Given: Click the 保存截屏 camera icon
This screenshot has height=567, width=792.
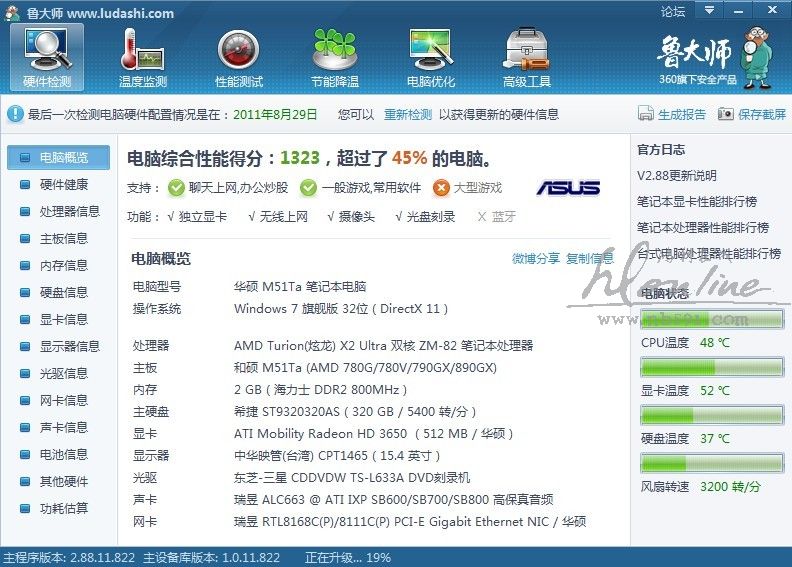Looking at the screenshot, I should tap(725, 115).
